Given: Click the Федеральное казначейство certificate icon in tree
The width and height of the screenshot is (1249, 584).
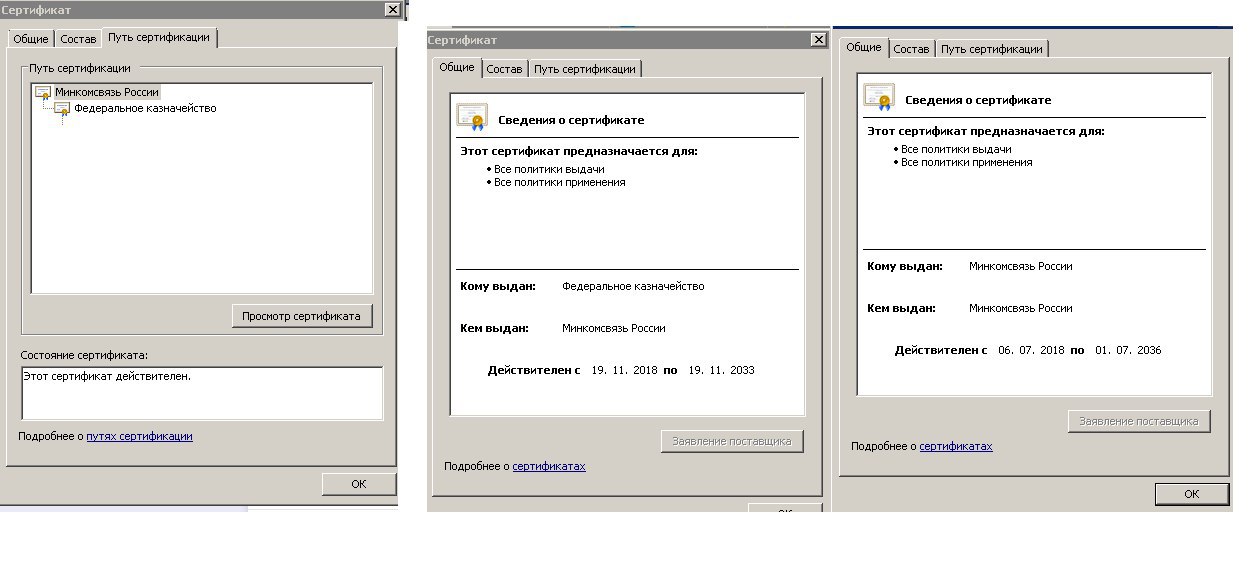Looking at the screenshot, I should [x=62, y=108].
